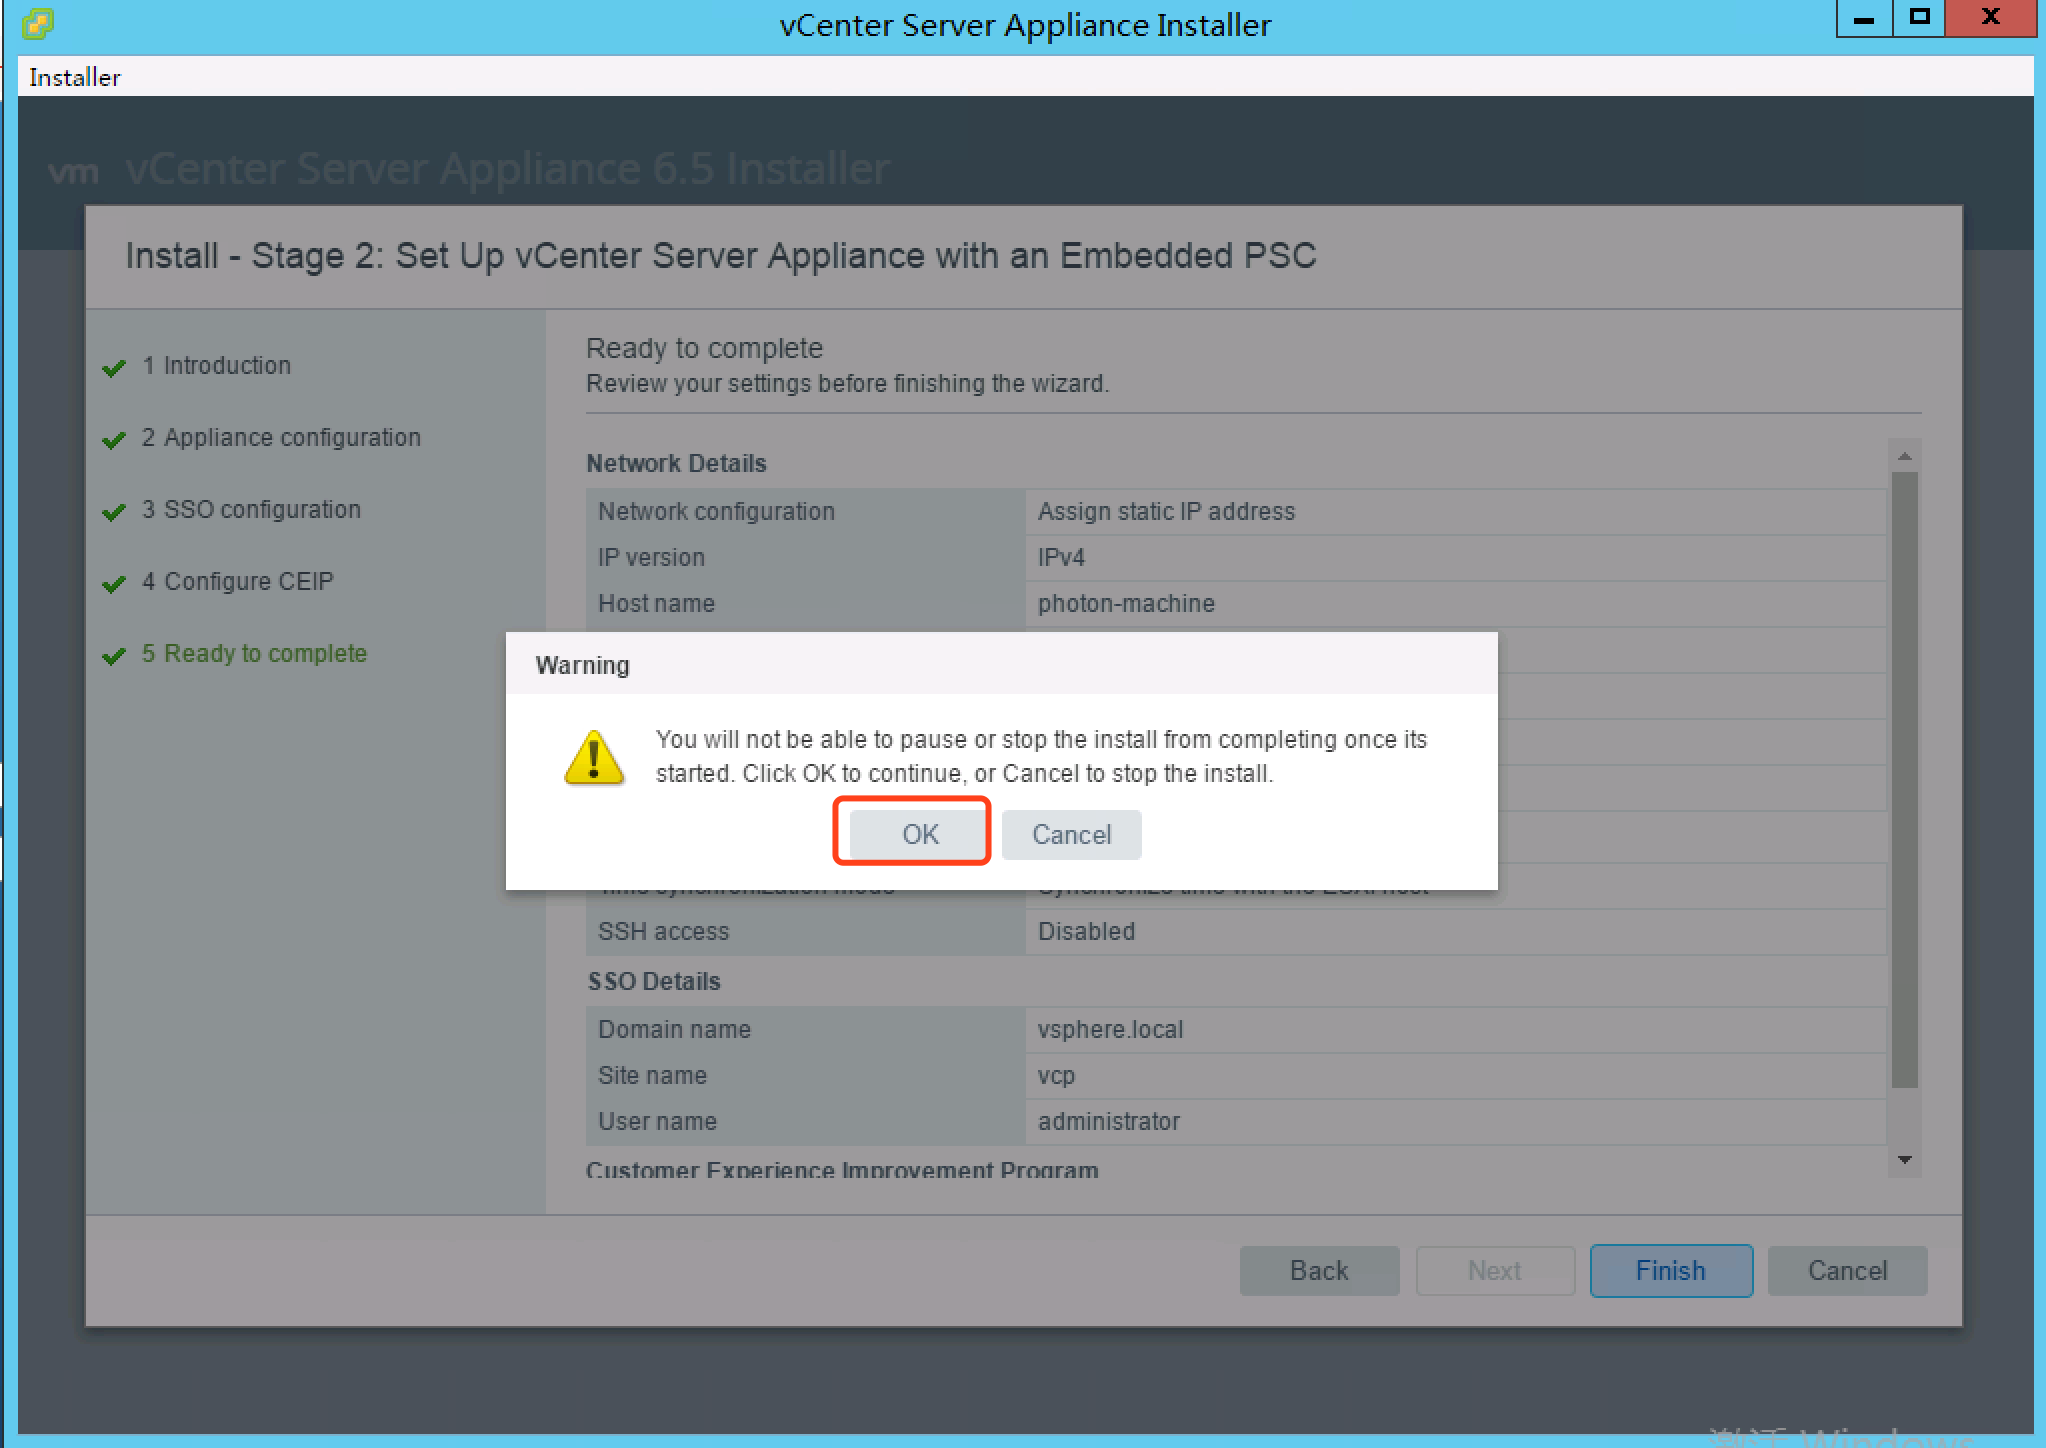Close the installer window
2046x1448 pixels.
pos(1990,19)
